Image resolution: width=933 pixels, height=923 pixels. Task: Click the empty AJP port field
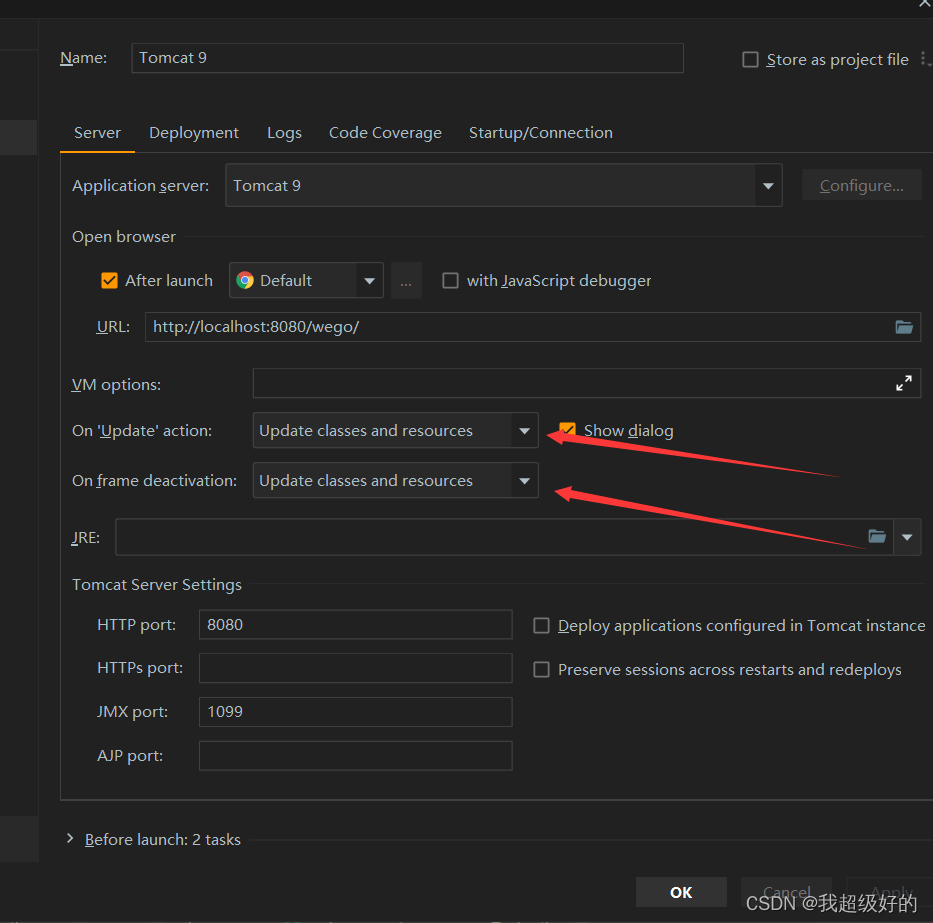(x=356, y=756)
